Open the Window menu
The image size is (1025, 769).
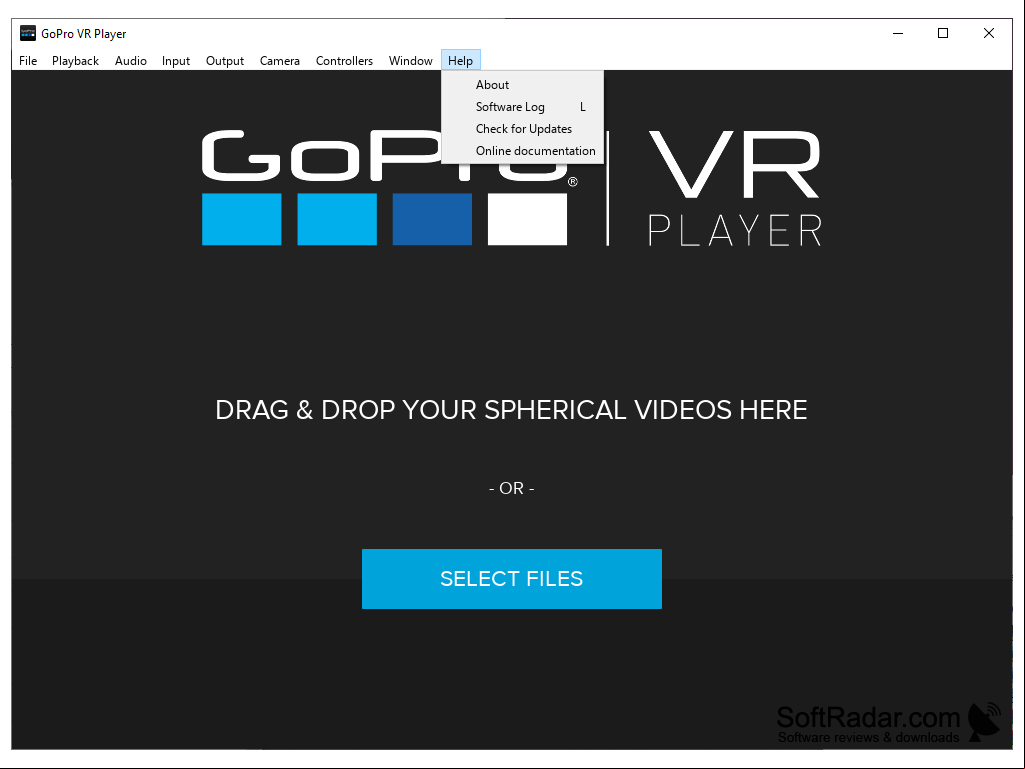coord(411,61)
